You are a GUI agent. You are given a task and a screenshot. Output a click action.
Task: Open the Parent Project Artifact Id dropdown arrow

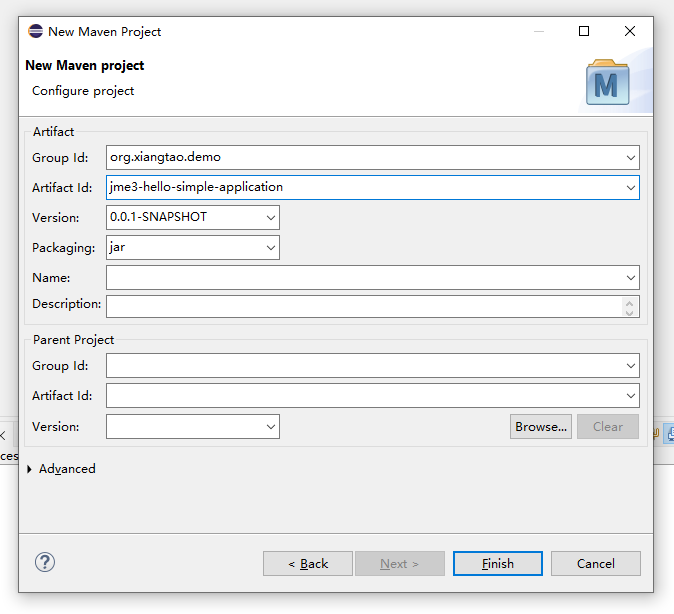631,396
